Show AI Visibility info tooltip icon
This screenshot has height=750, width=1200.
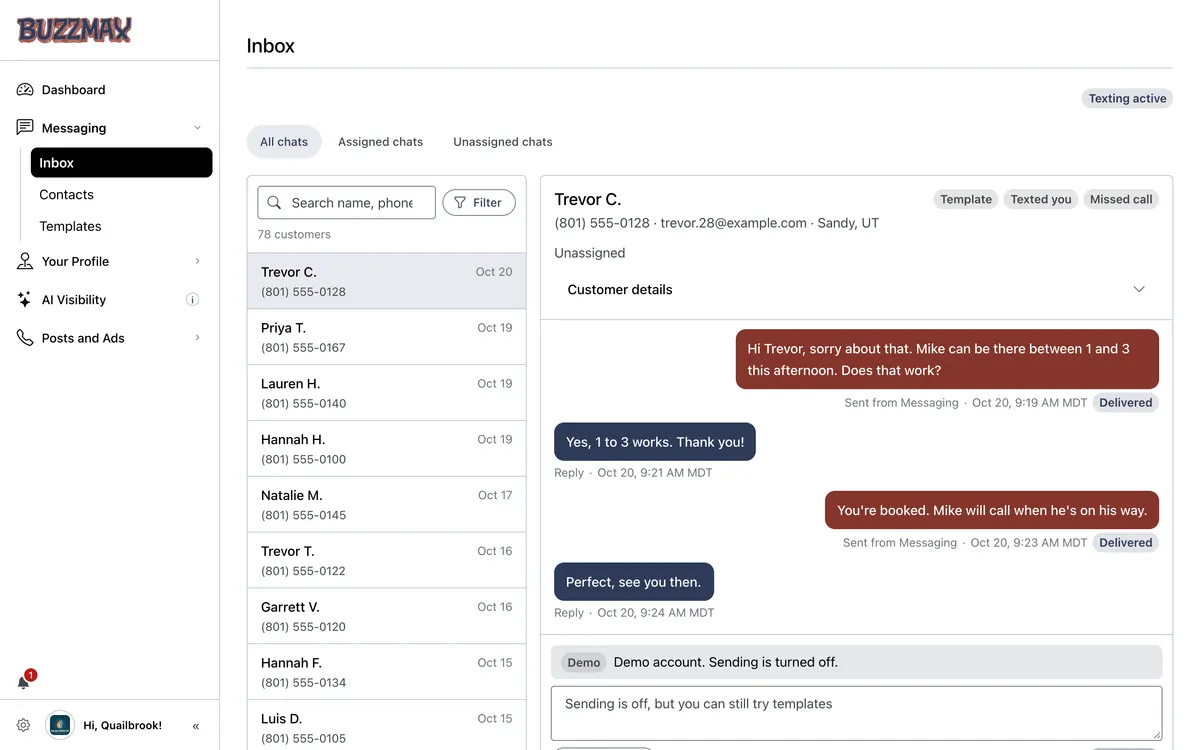click(193, 300)
